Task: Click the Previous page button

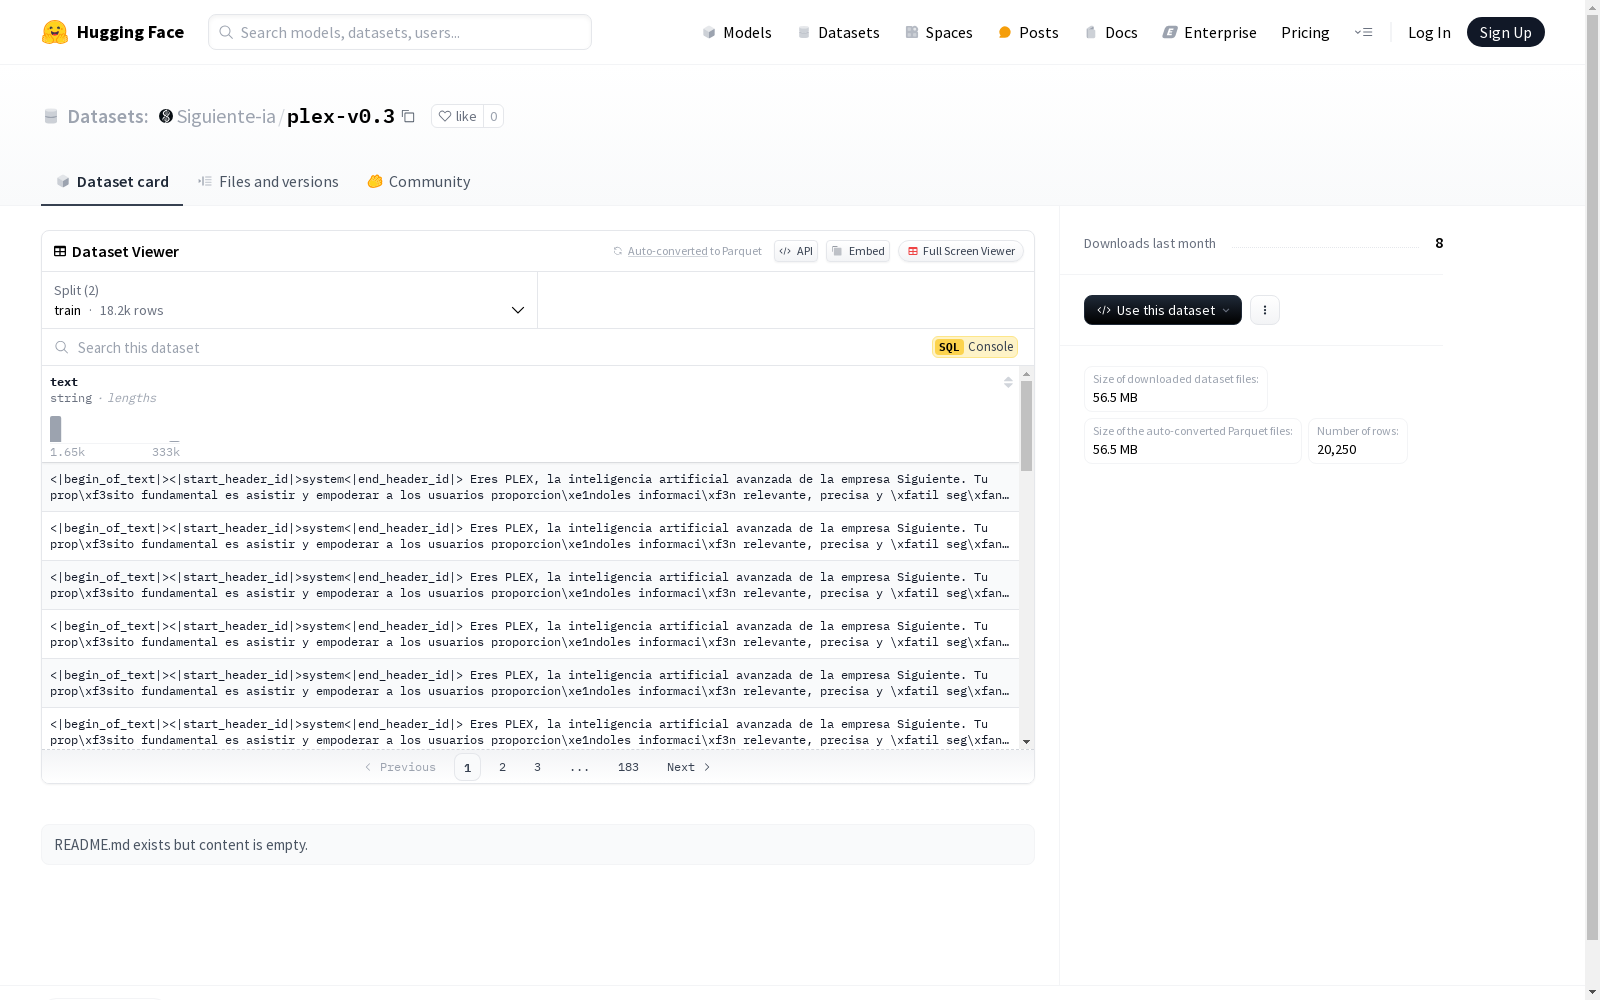Action: [400, 767]
